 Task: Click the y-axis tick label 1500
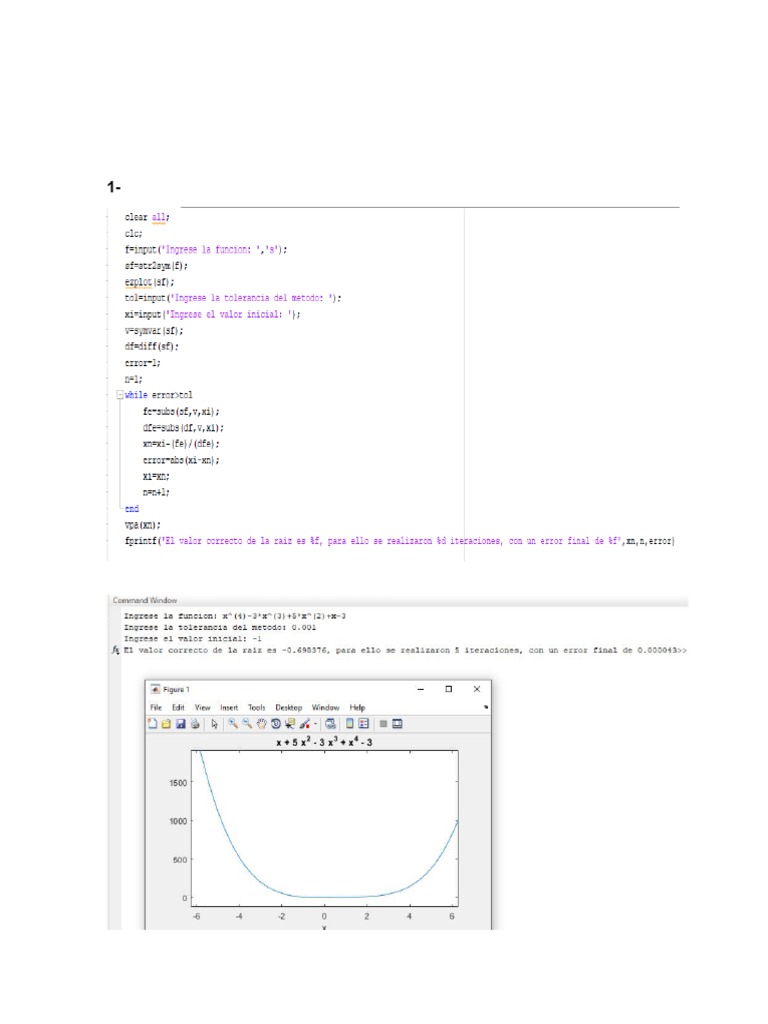tap(178, 782)
